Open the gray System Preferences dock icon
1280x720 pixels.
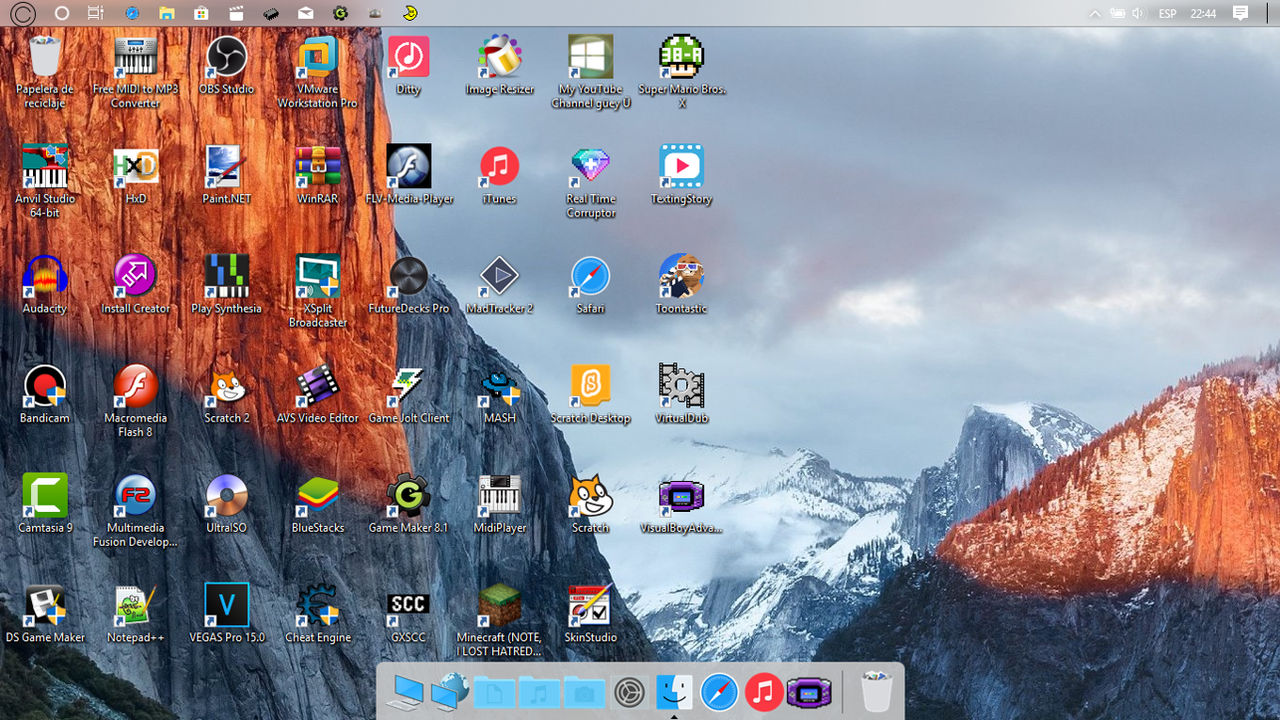coord(629,692)
